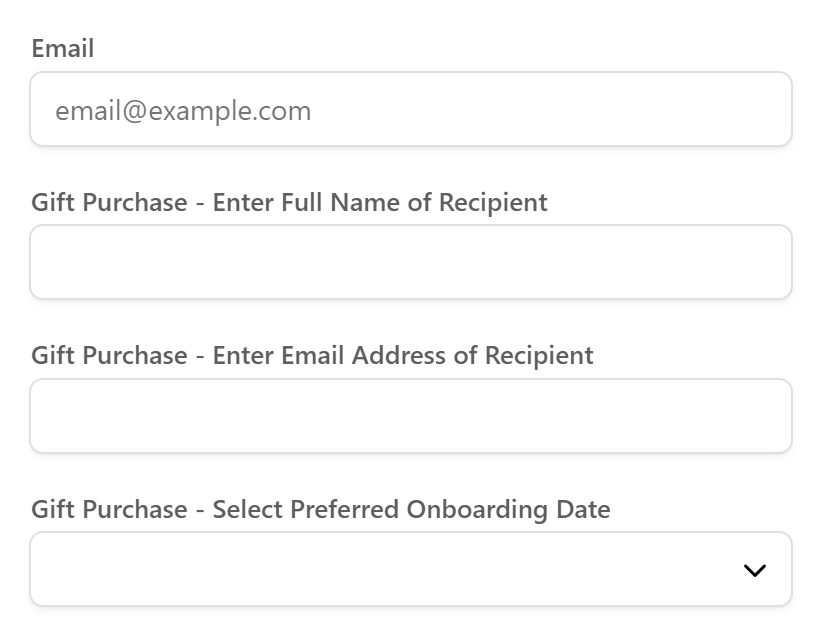Activate the text box below Email Address of Recipient
Viewport: 833px width, 644px height.
point(300,416)
